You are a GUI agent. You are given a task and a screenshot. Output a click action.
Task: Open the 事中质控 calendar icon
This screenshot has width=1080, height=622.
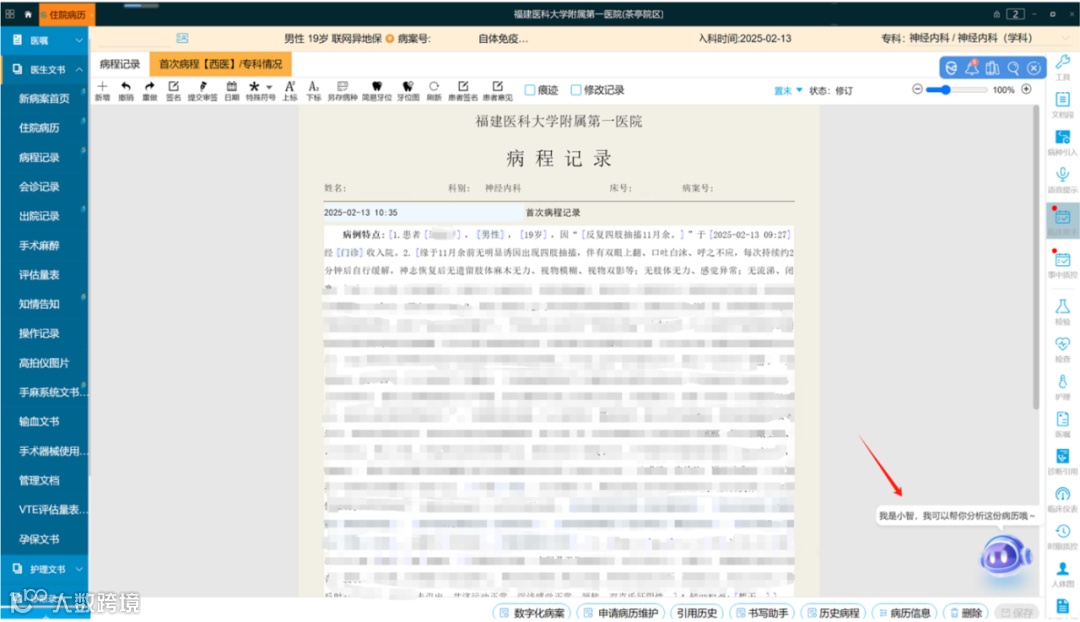[x=1063, y=260]
